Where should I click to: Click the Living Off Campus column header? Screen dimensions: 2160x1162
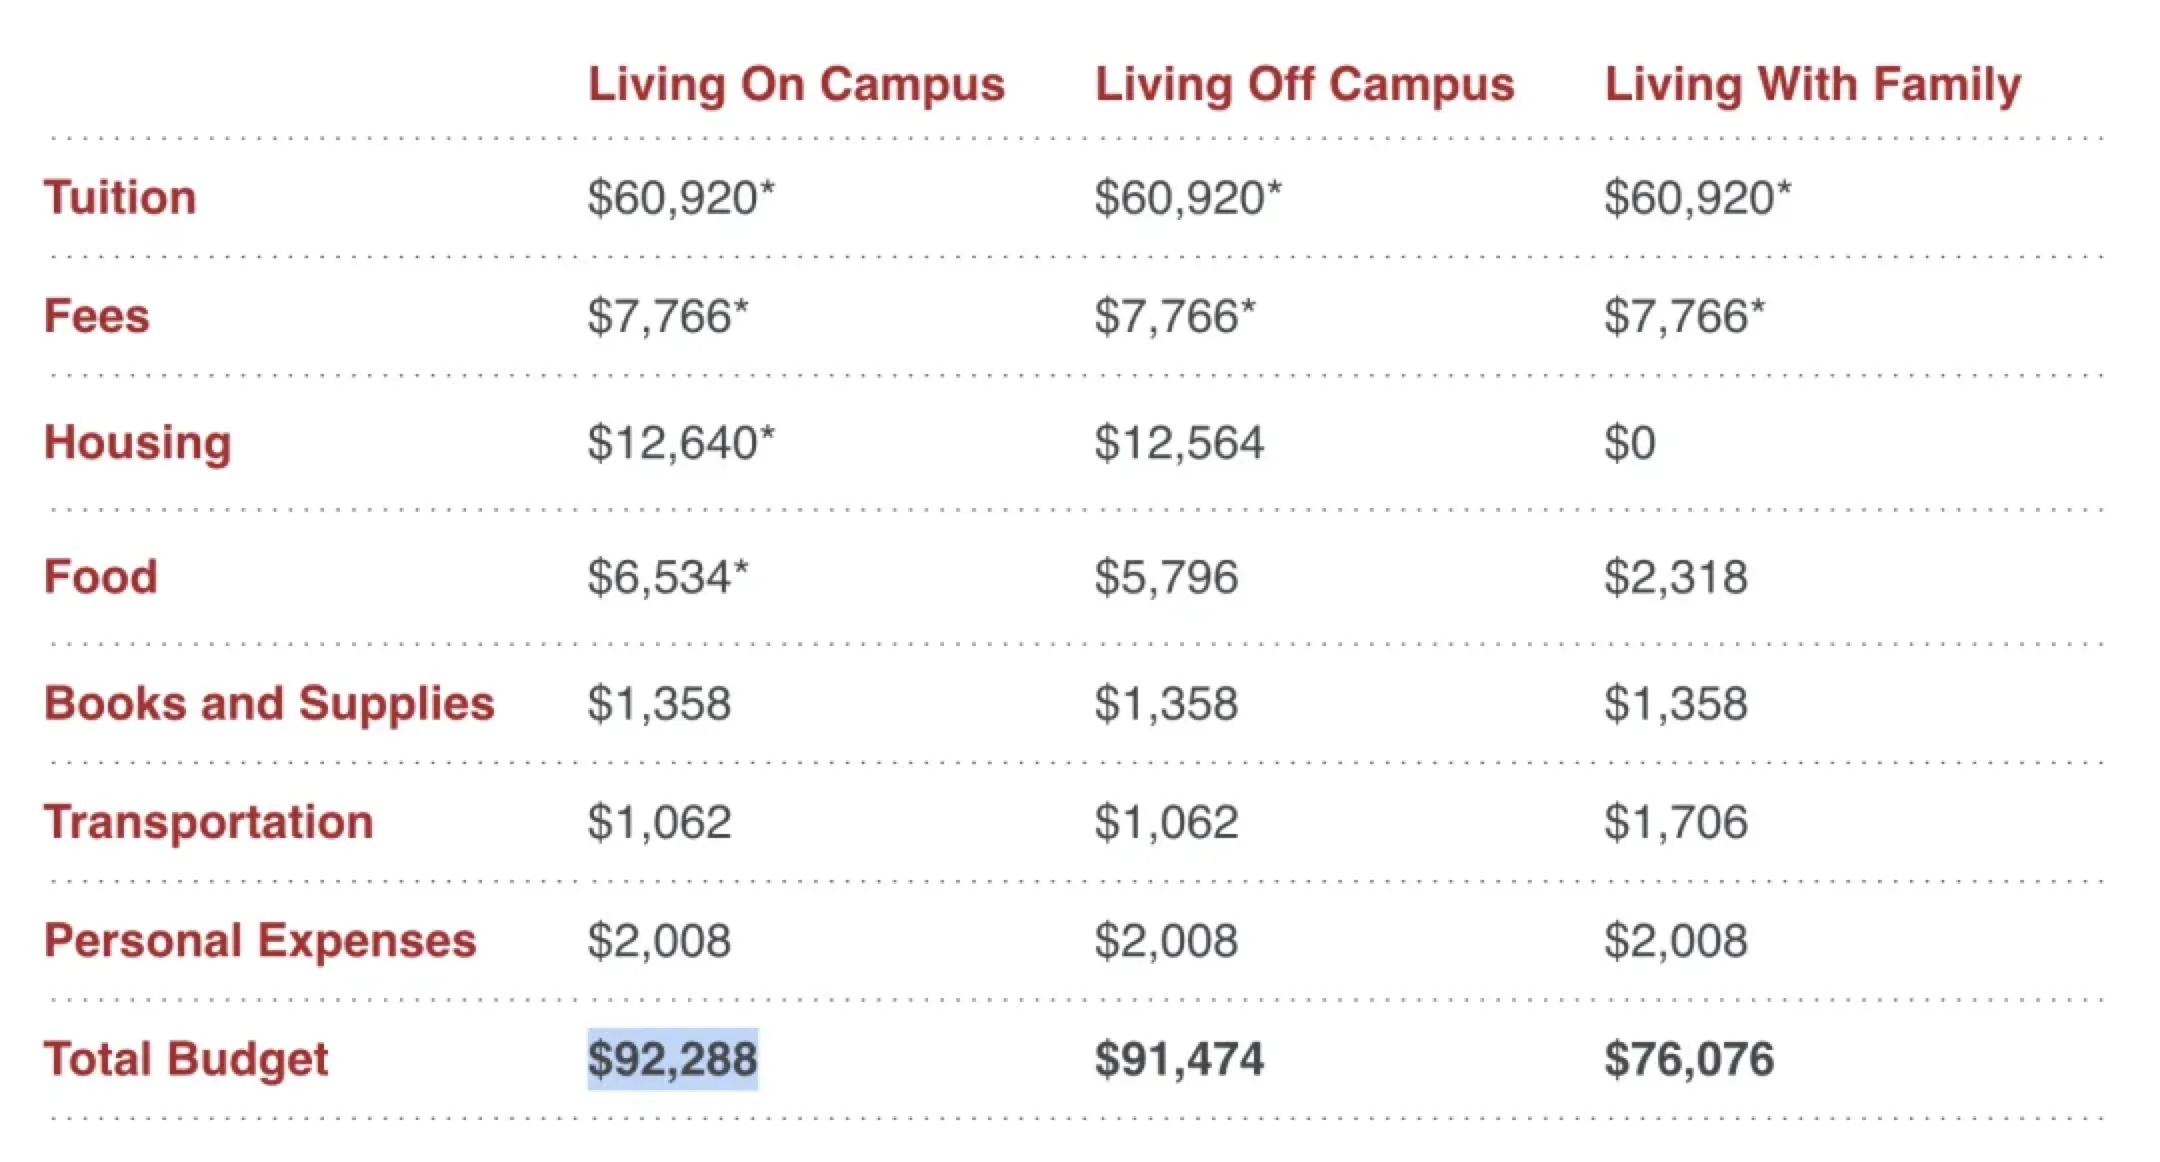coord(1304,84)
